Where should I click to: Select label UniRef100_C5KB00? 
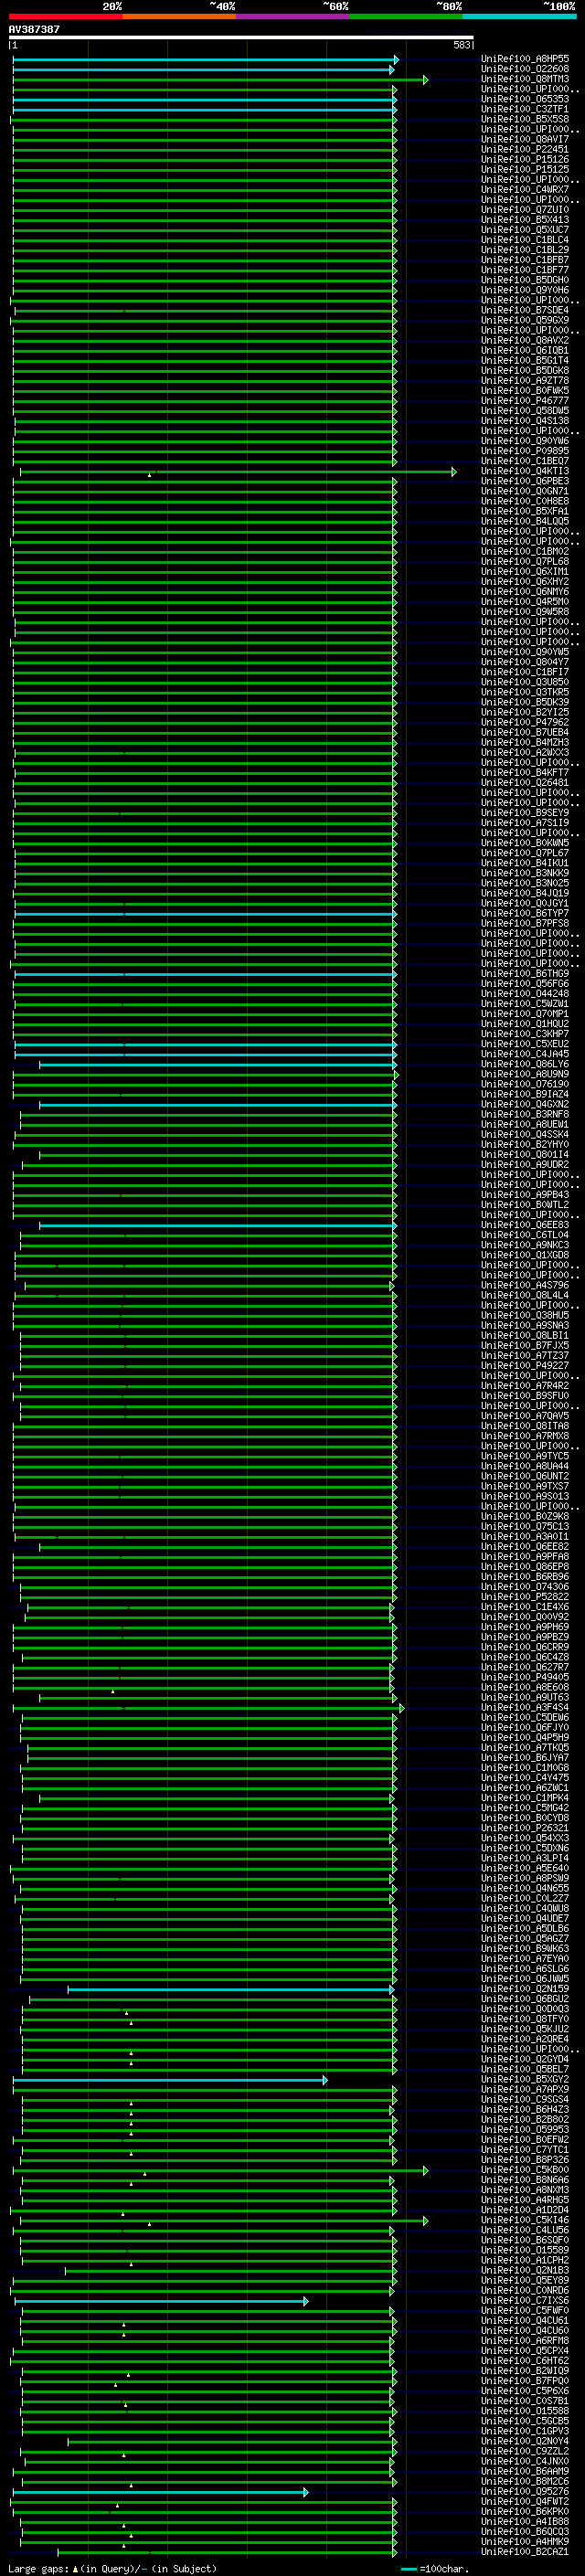pyautogui.click(x=525, y=2170)
